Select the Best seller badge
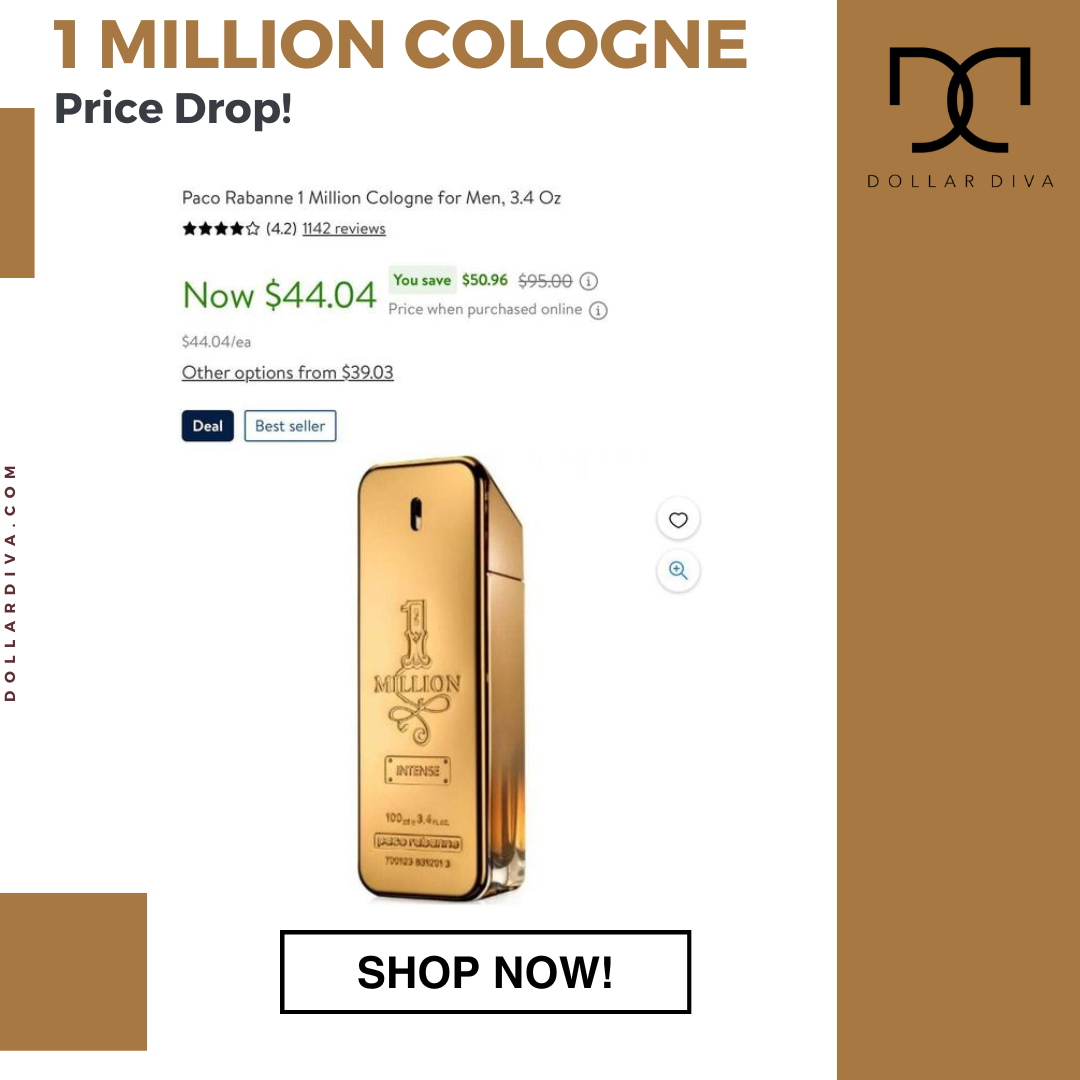1080x1080 pixels. [x=290, y=426]
